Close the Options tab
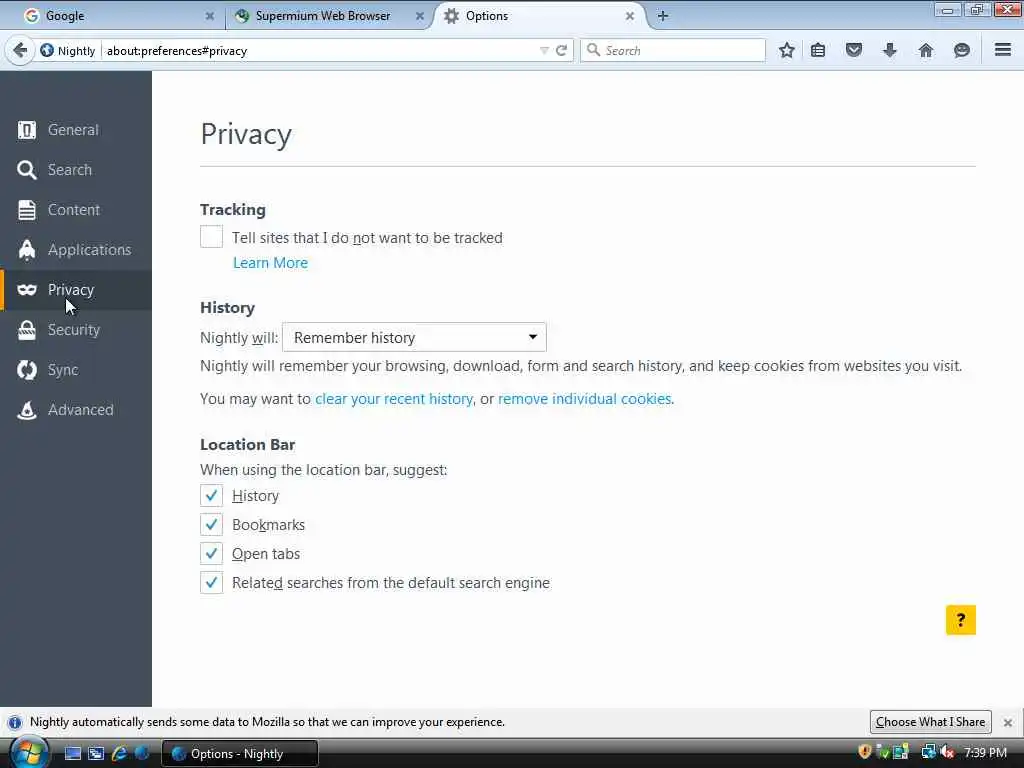The width and height of the screenshot is (1024, 768). pos(630,16)
